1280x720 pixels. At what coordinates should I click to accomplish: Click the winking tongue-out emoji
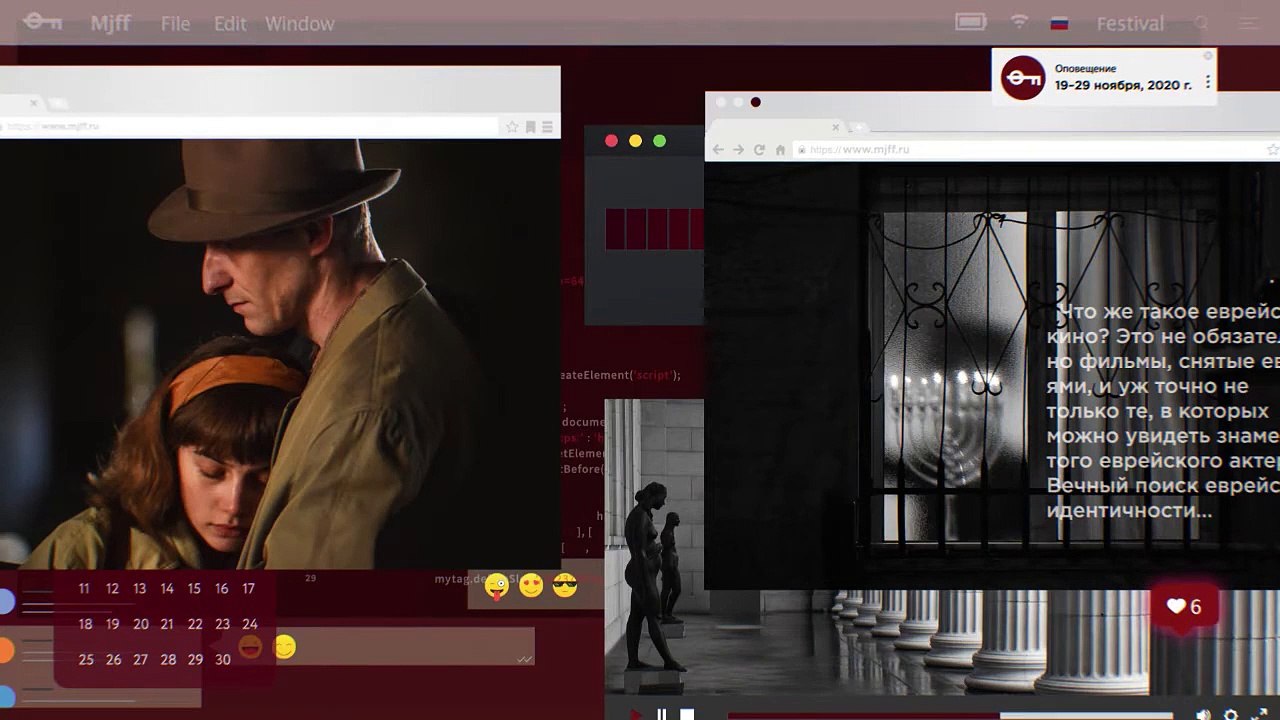pos(496,587)
